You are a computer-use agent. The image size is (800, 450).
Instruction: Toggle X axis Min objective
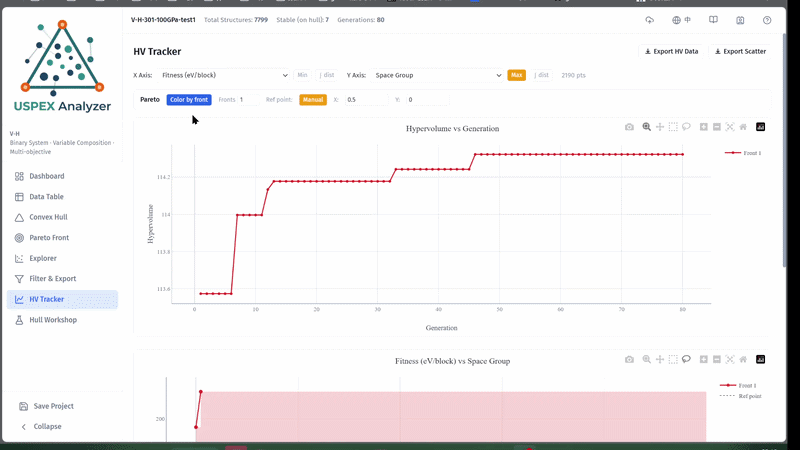(x=302, y=75)
